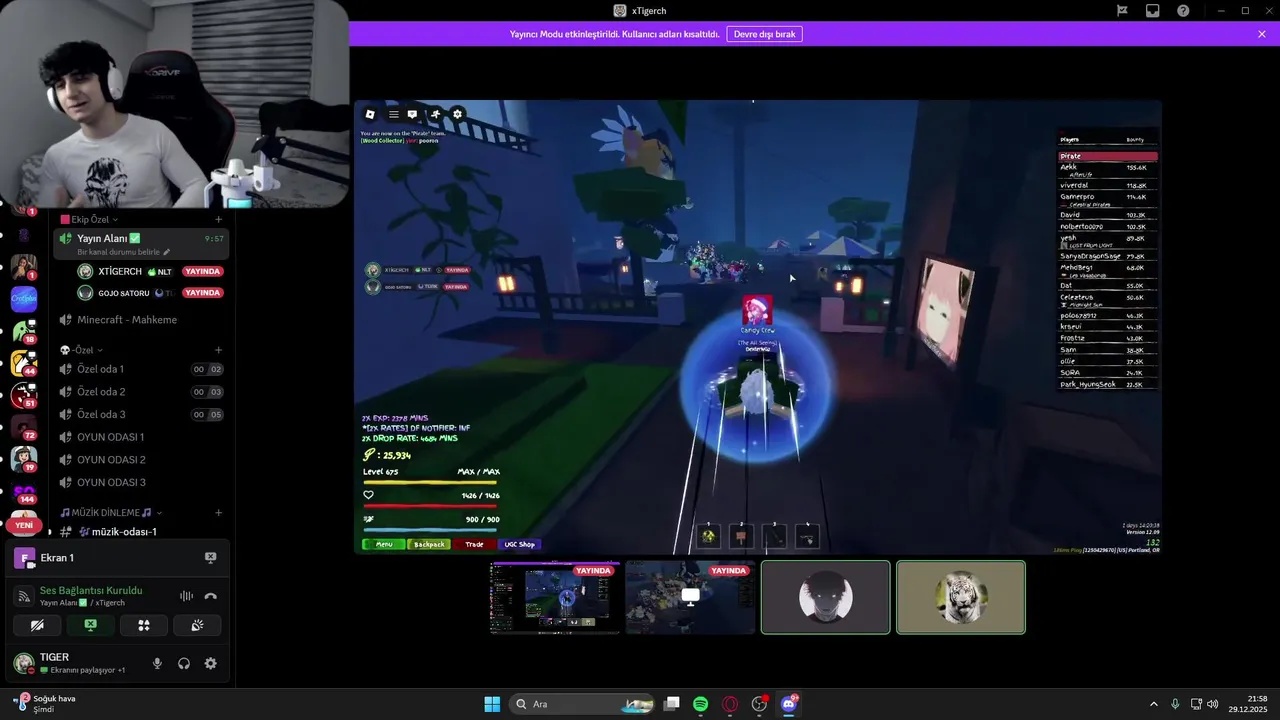Viewport: 1280px width, 720px height.
Task: Open the activities button in the voice panel
Action: (144, 625)
